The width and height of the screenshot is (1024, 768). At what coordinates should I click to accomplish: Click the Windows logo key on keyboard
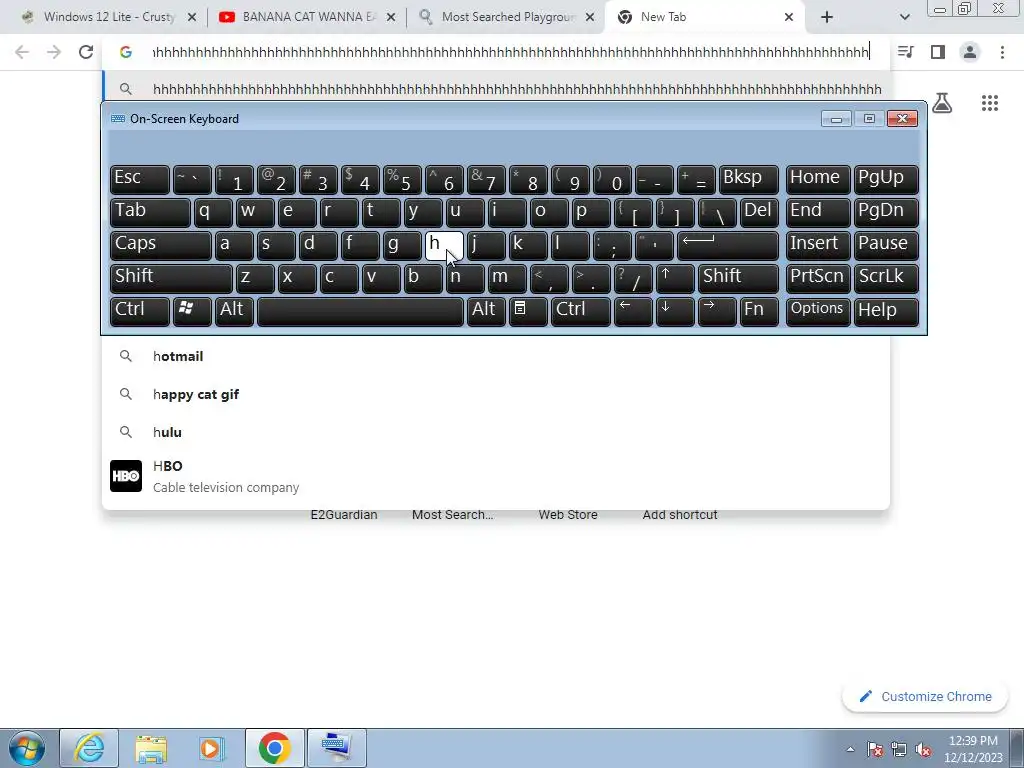click(192, 310)
